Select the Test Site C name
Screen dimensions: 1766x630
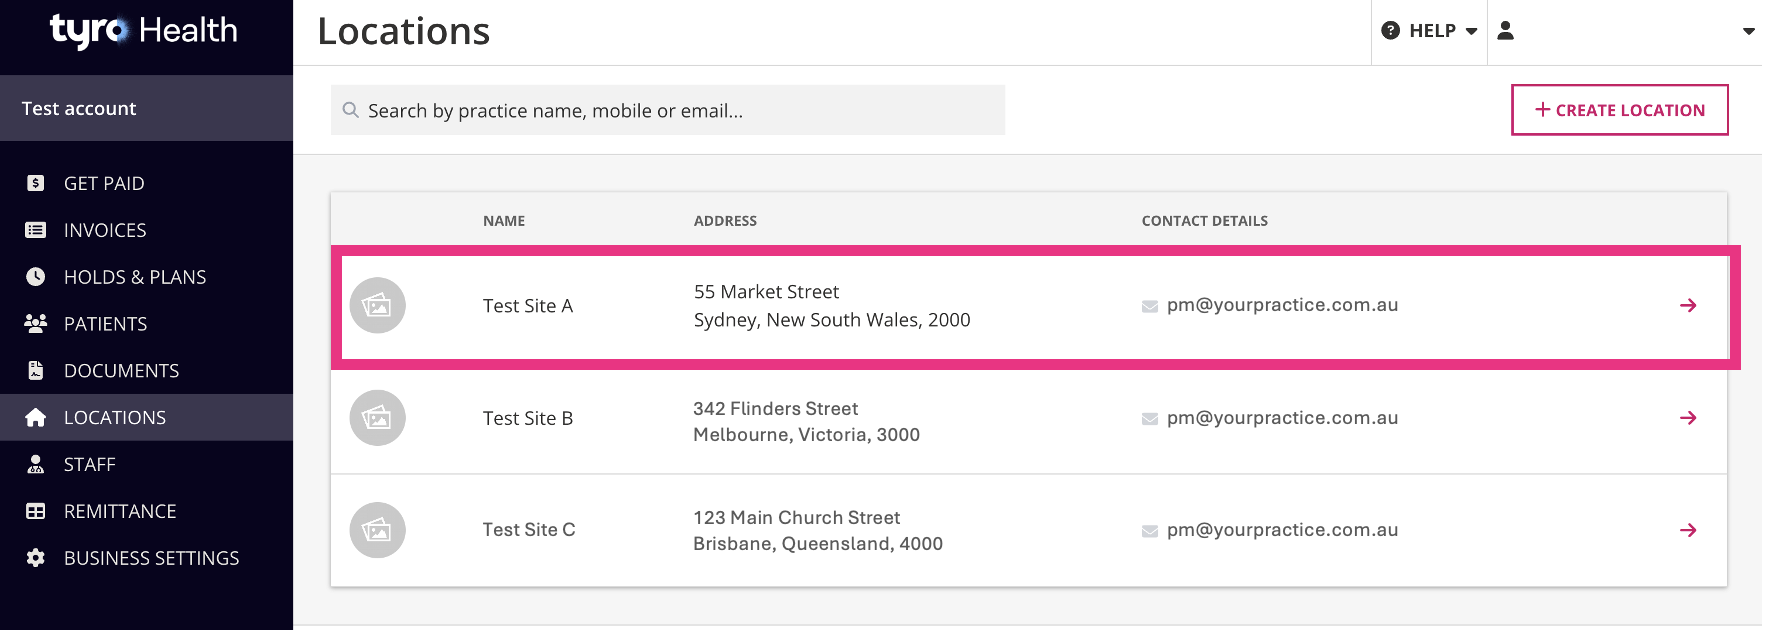529,530
